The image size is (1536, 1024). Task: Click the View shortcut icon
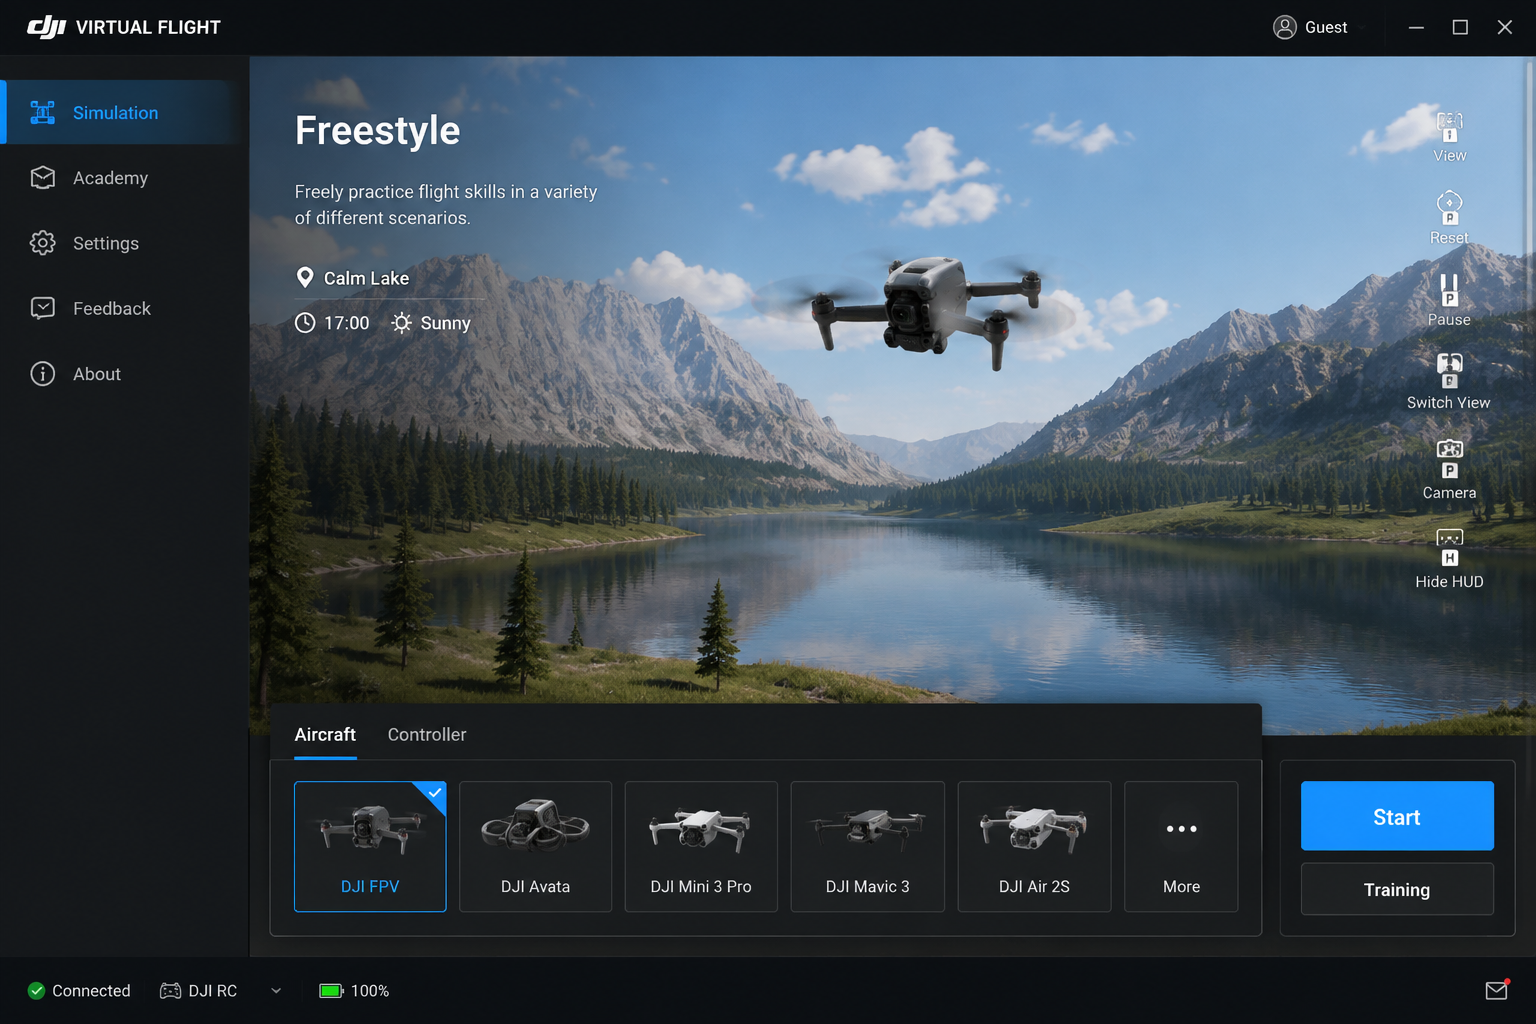(x=1449, y=127)
